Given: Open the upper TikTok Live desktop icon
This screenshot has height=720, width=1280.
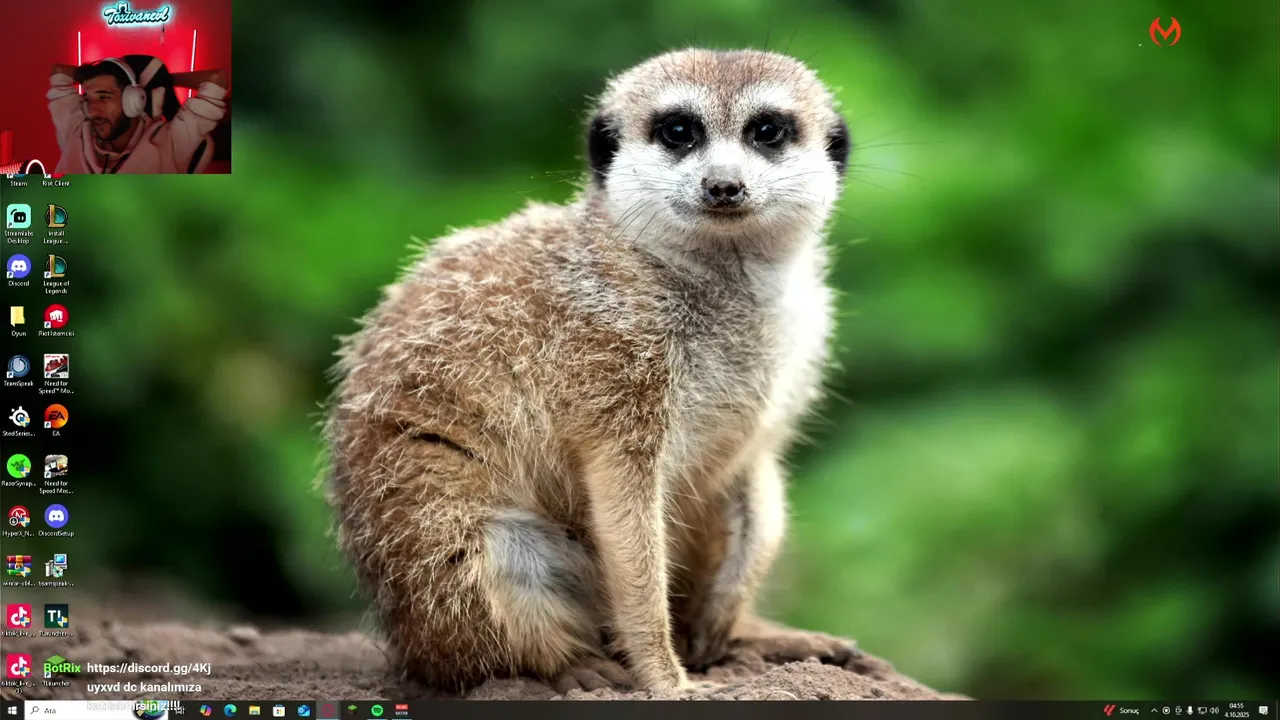Looking at the screenshot, I should pyautogui.click(x=18, y=621).
